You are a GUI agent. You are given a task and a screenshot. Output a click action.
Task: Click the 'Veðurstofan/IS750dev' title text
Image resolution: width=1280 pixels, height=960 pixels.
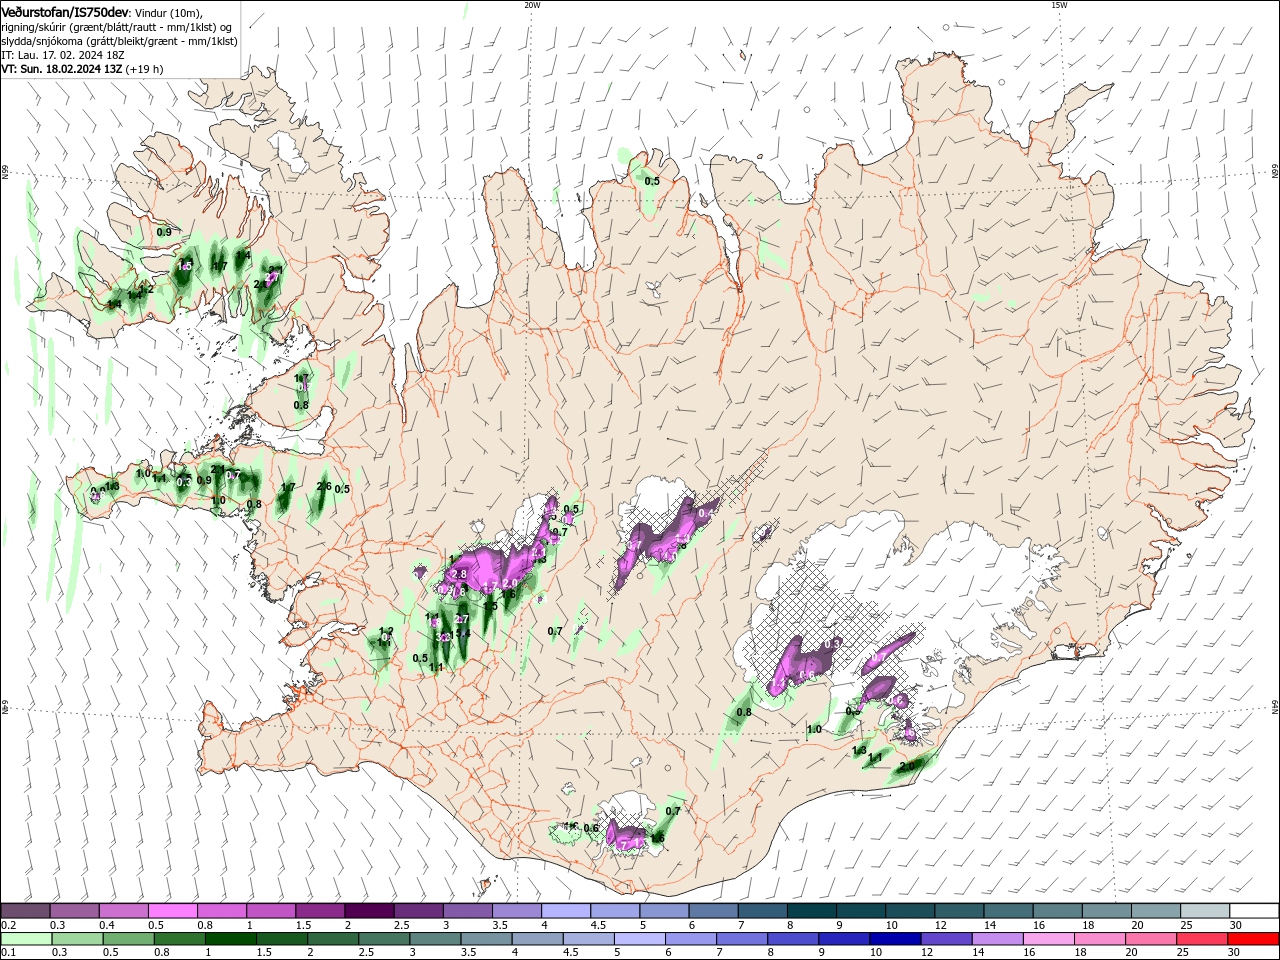[x=65, y=11]
